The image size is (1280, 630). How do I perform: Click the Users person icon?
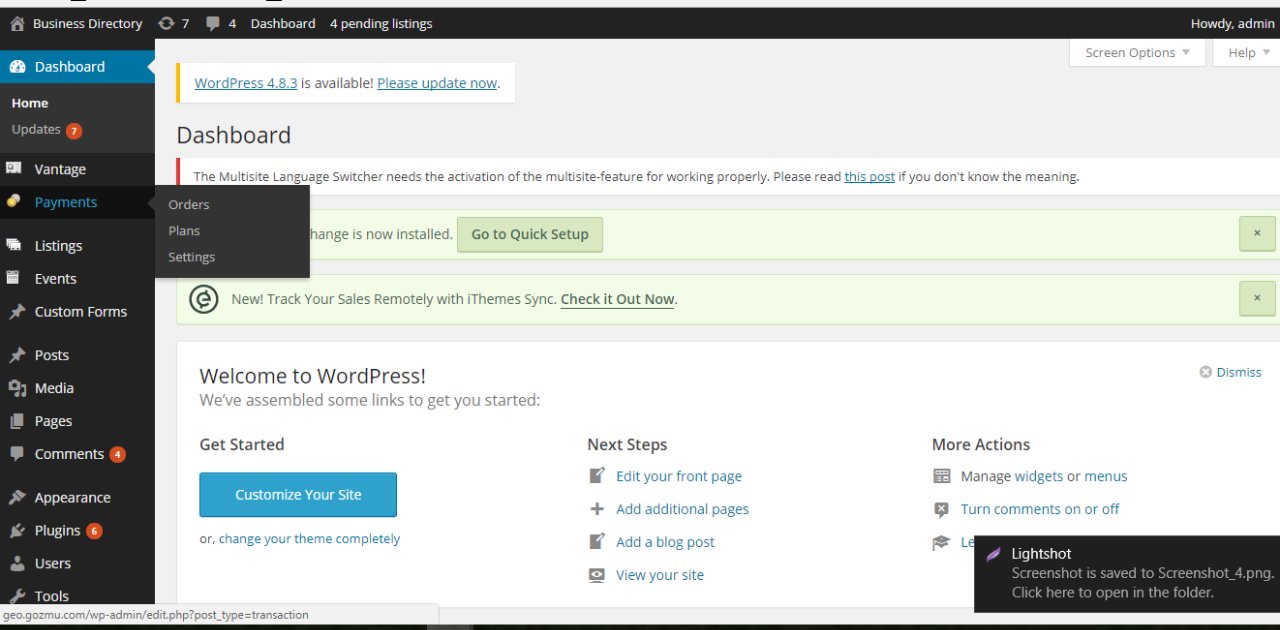tap(17, 564)
